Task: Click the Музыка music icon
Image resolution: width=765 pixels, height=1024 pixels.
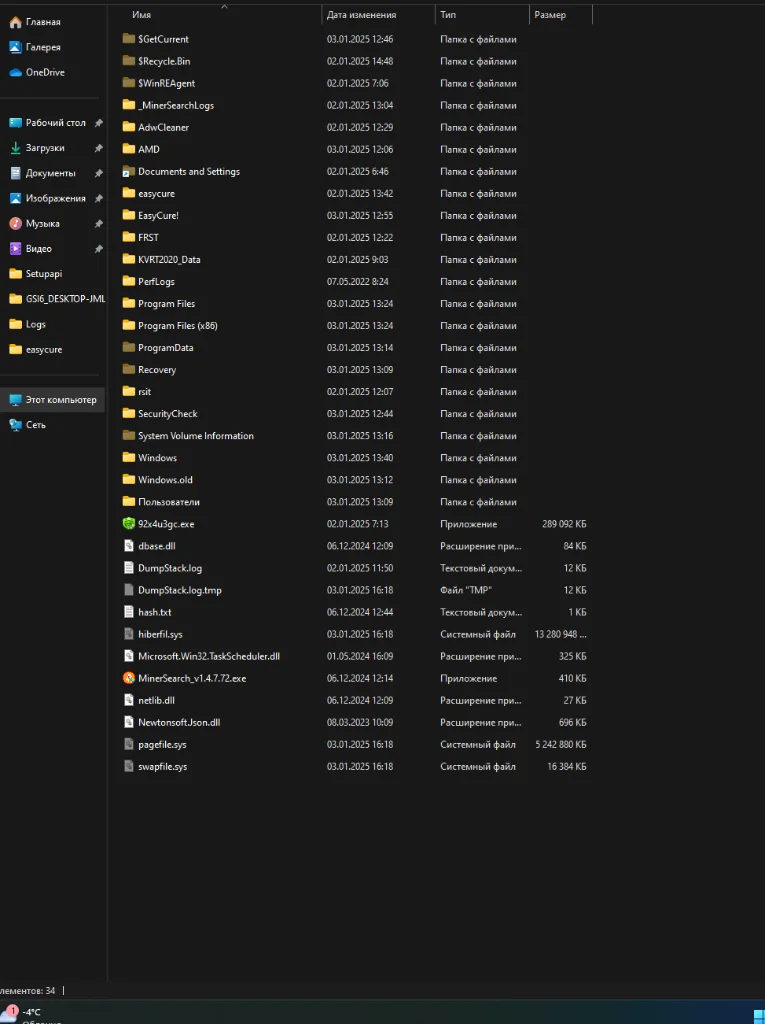Action: coord(16,223)
